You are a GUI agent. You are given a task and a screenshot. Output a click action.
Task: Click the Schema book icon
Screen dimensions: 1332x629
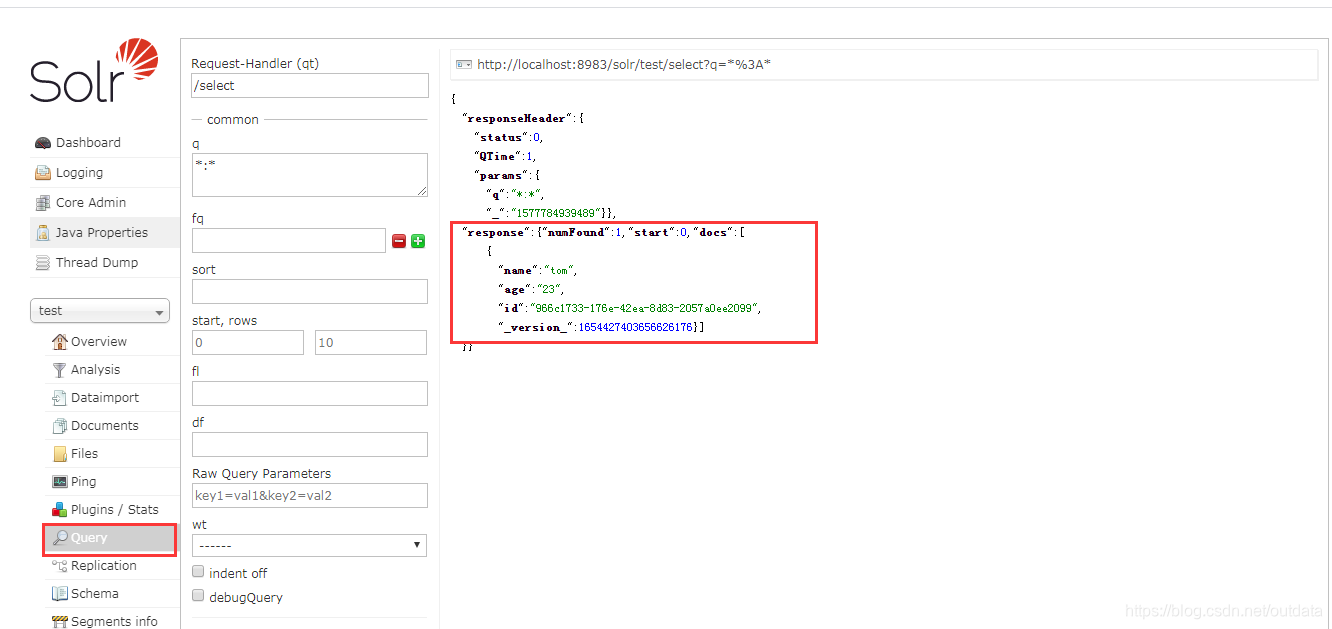click(60, 594)
